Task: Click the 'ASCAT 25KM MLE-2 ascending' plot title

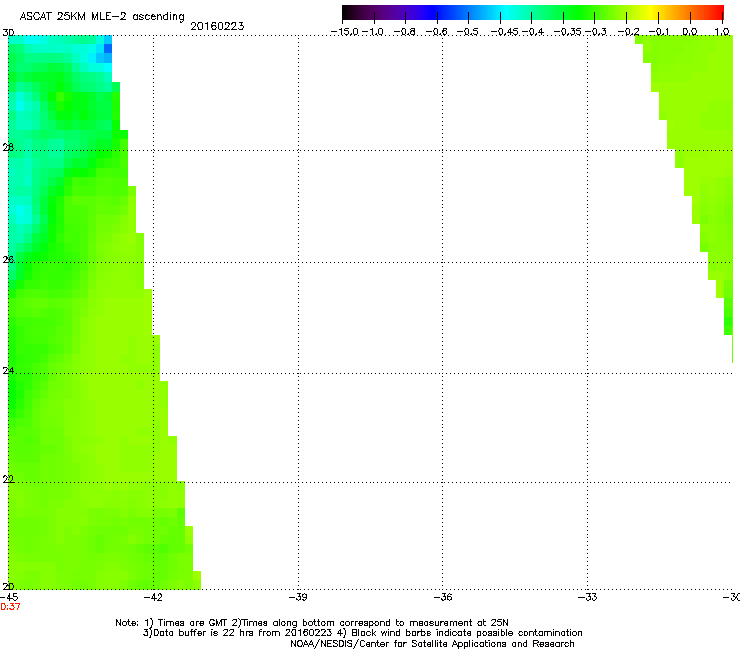Action: point(102,17)
